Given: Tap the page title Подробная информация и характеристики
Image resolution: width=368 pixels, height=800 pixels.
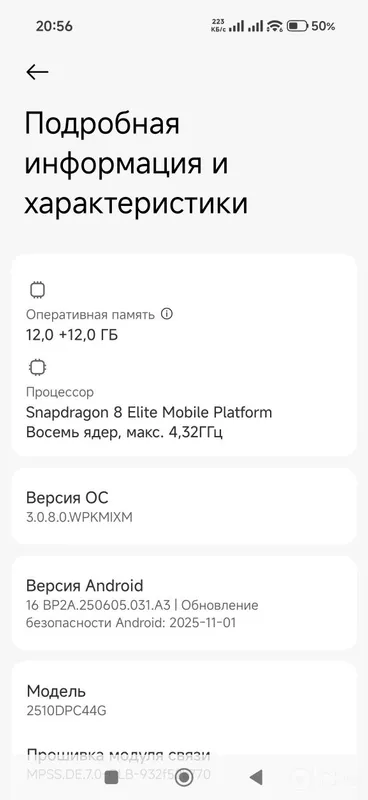Looking at the screenshot, I should (136, 164).
